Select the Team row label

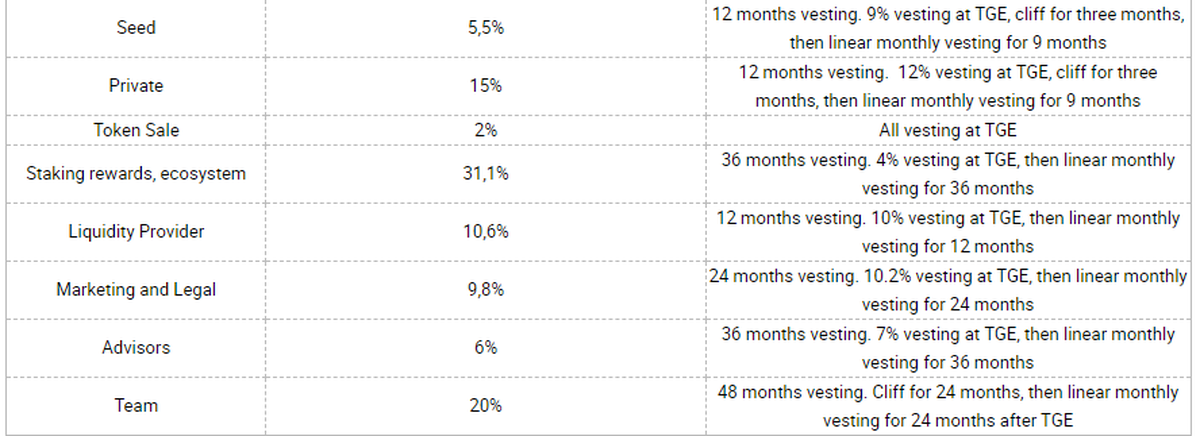136,406
